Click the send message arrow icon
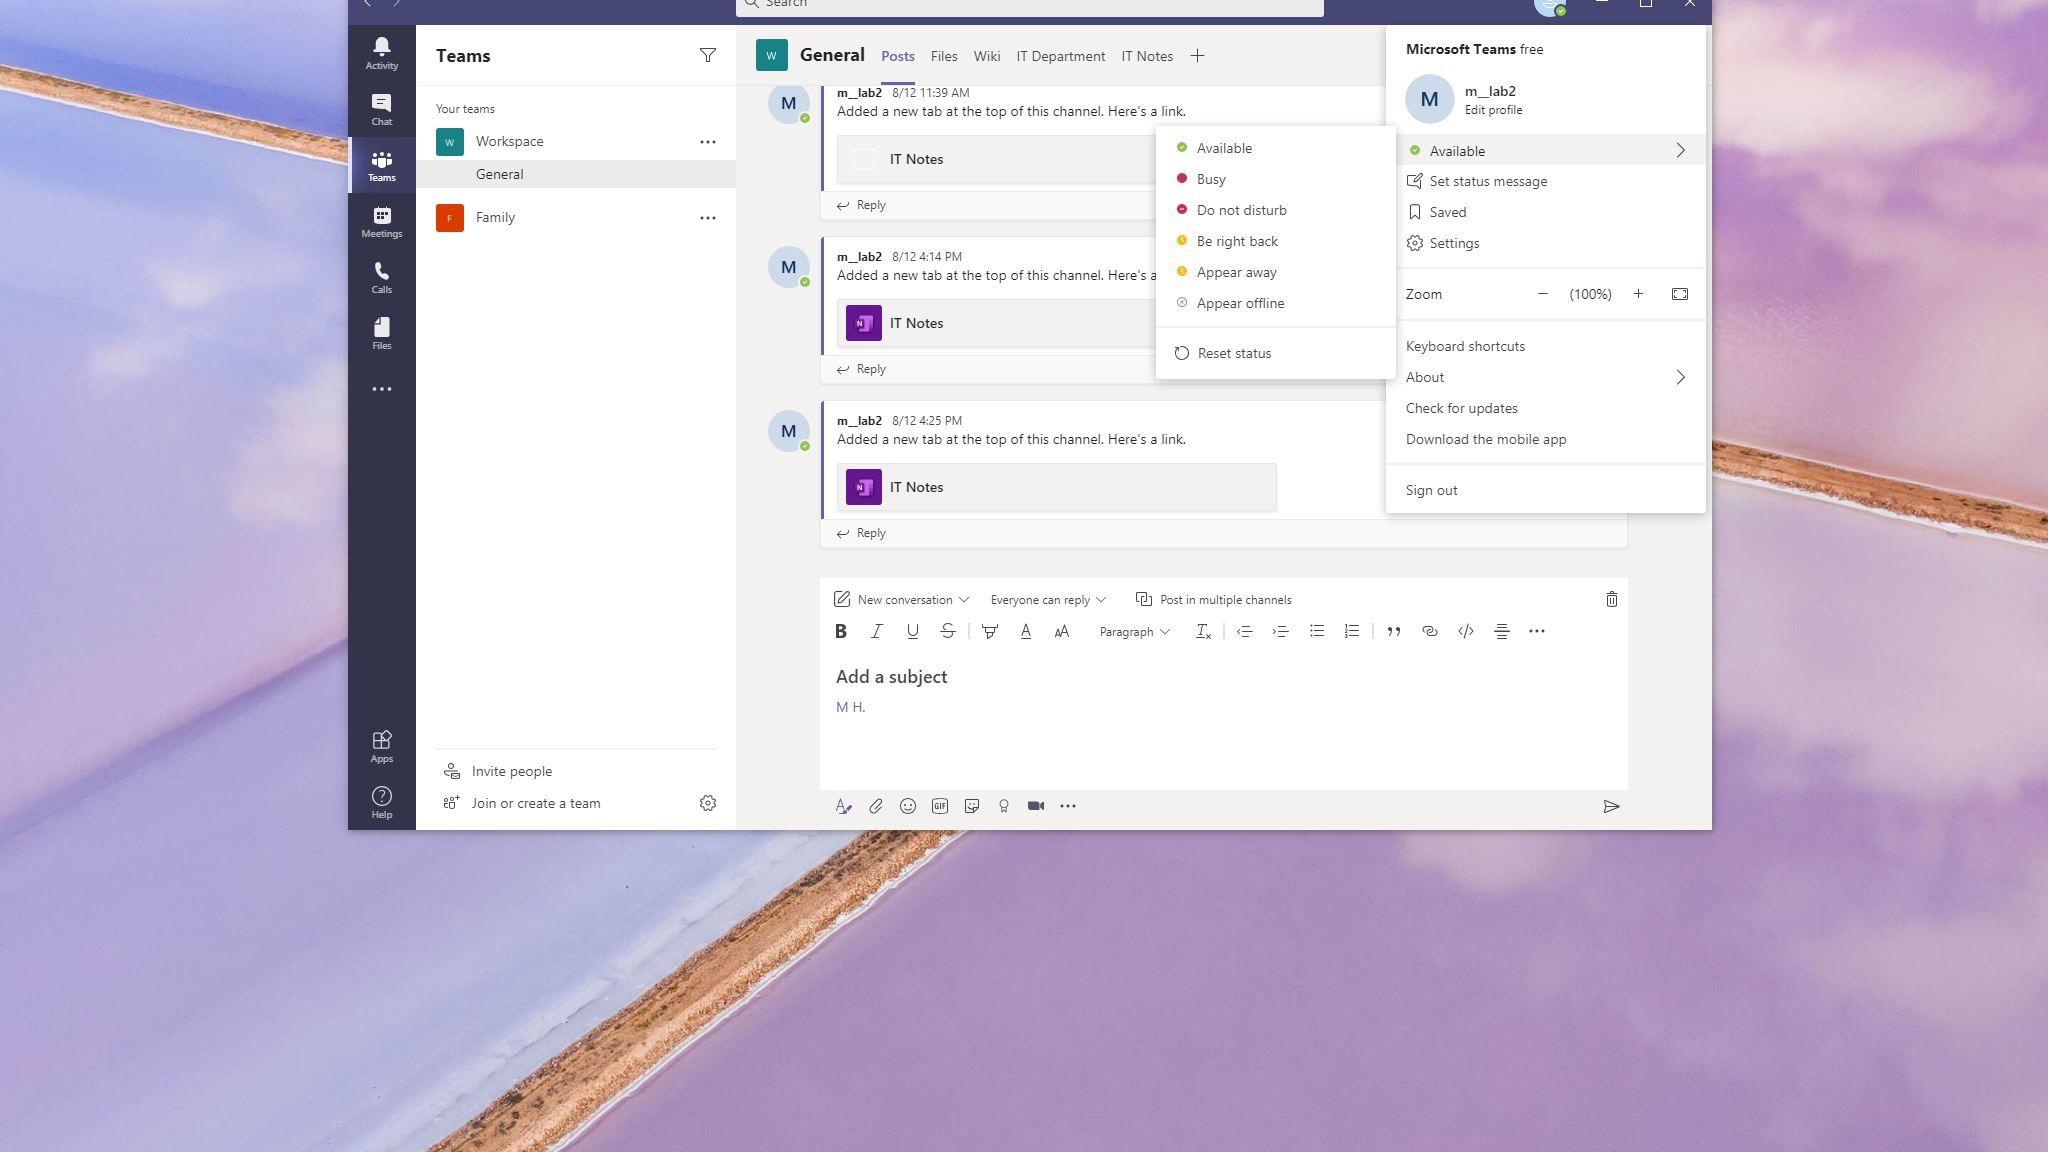Image resolution: width=2048 pixels, height=1152 pixels. pyautogui.click(x=1611, y=806)
